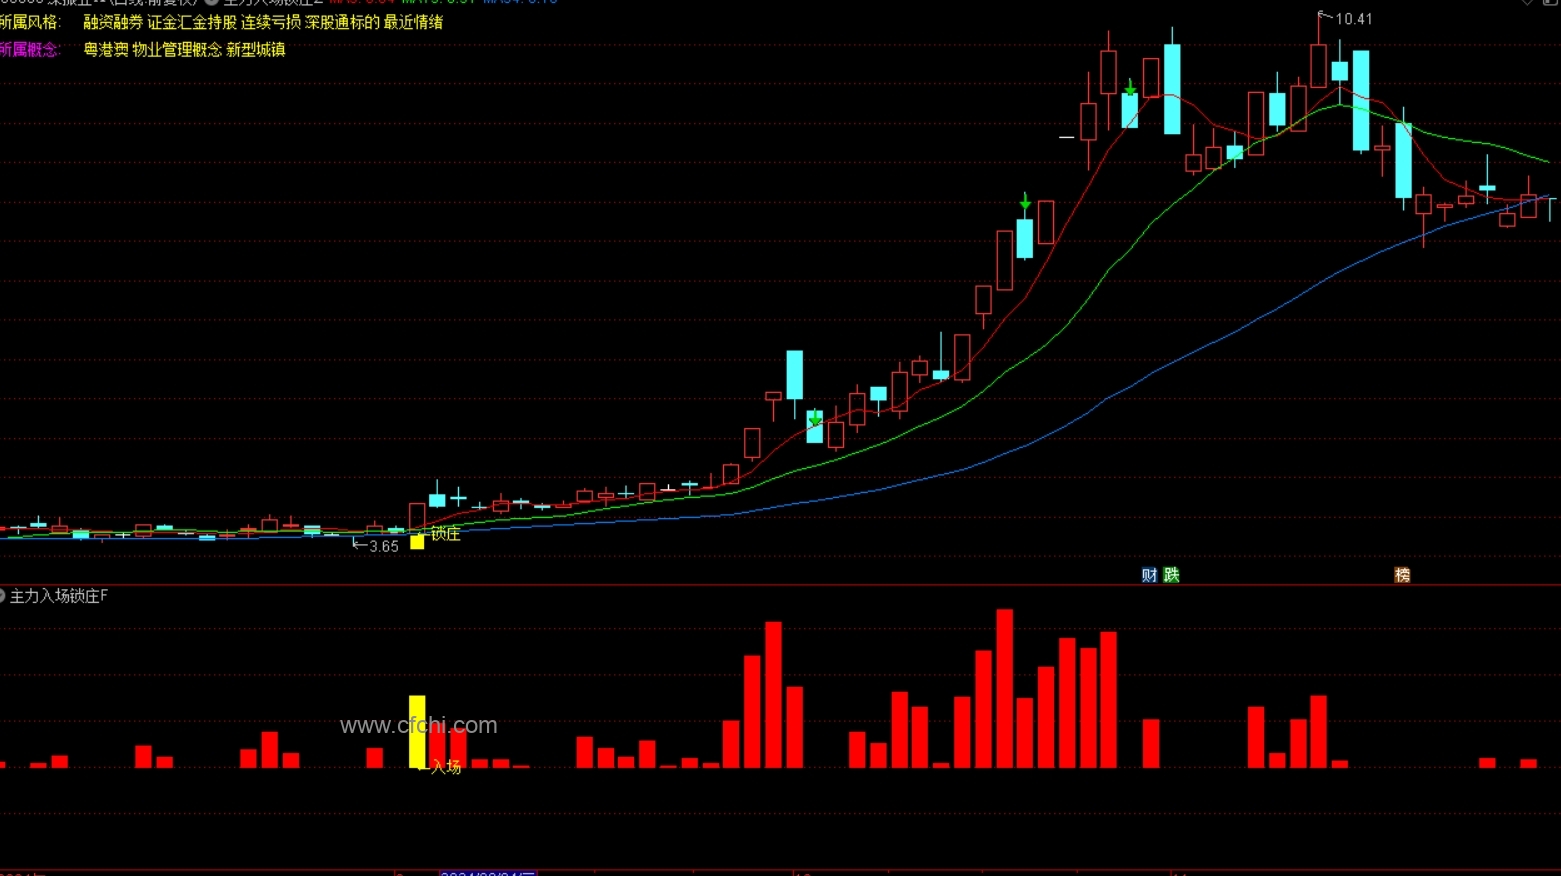Click the 物业管理概念 concept tag
Viewport: 1561px width, 876px height.
(x=177, y=49)
